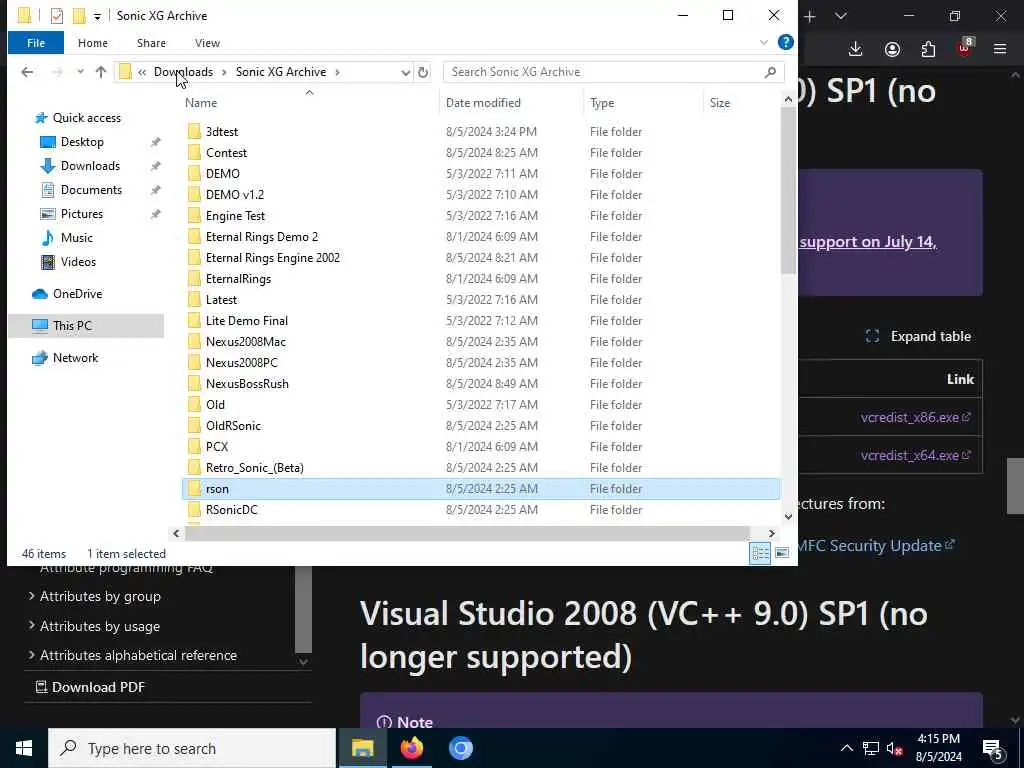Screen dimensions: 1024x768
Task: Open Desktop in the navigation pane
Action: pyautogui.click(x=82, y=142)
